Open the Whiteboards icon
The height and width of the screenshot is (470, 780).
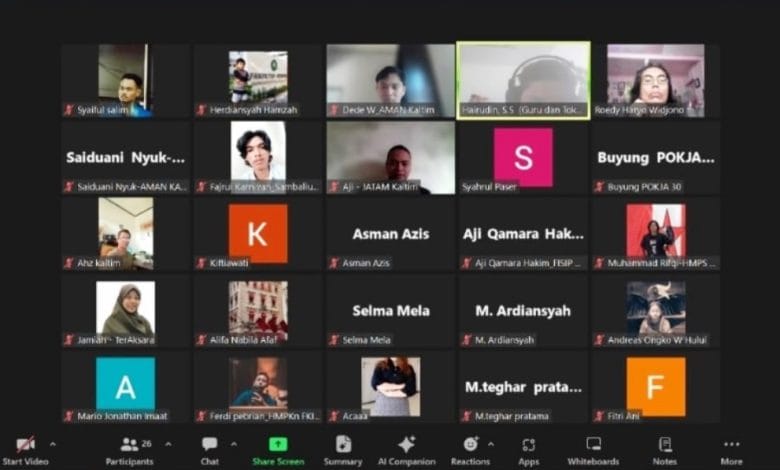point(593,444)
